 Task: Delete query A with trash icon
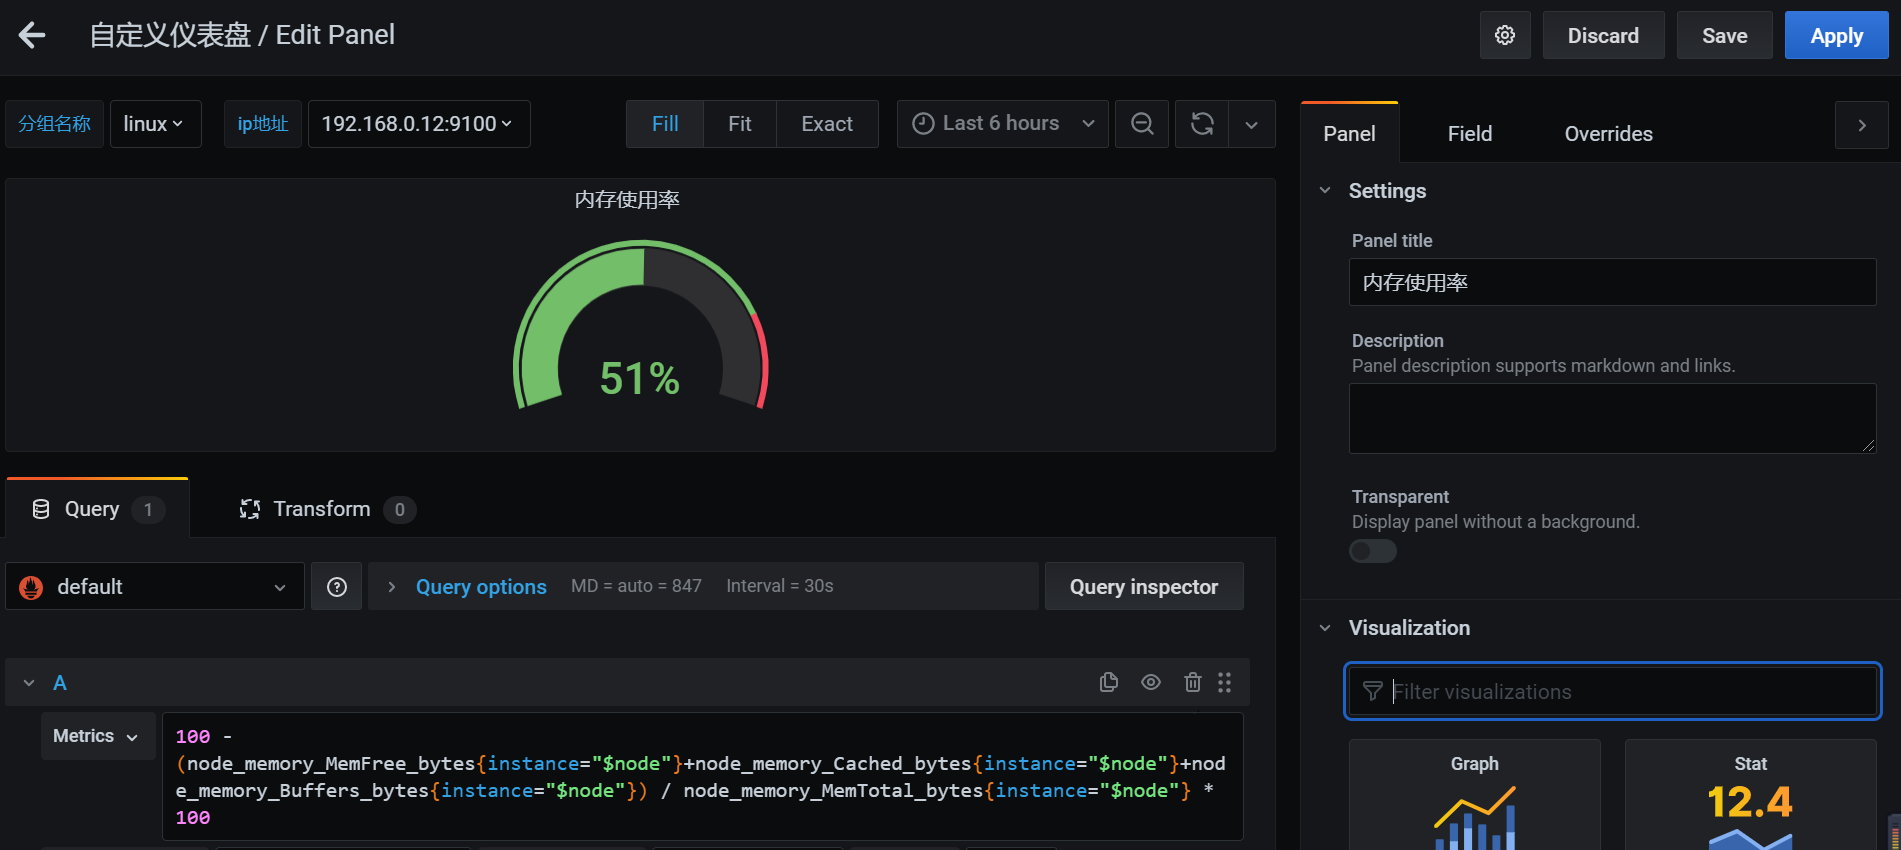click(x=1193, y=682)
